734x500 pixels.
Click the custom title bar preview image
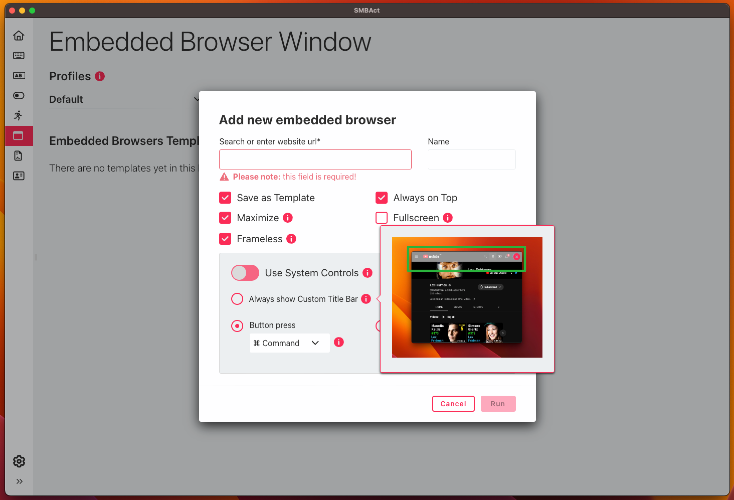point(467,297)
